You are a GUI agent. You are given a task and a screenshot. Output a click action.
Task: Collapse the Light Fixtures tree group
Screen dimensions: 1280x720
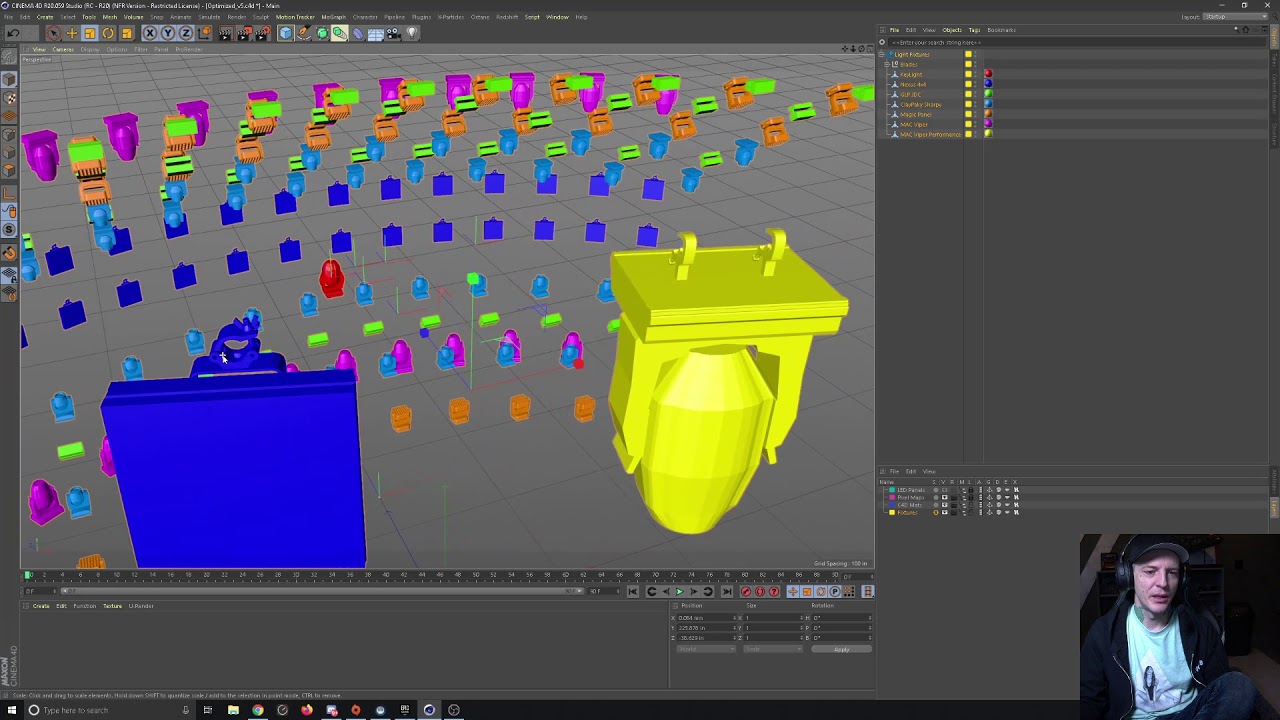point(883,54)
